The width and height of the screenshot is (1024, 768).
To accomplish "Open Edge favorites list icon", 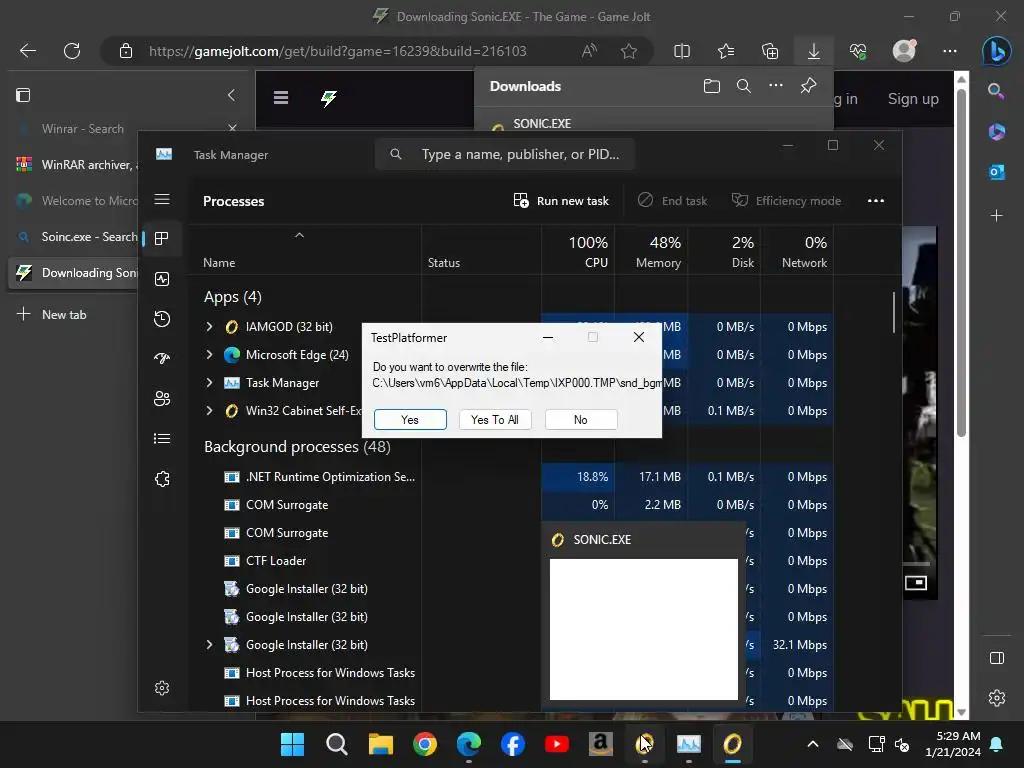I will coord(726,51).
